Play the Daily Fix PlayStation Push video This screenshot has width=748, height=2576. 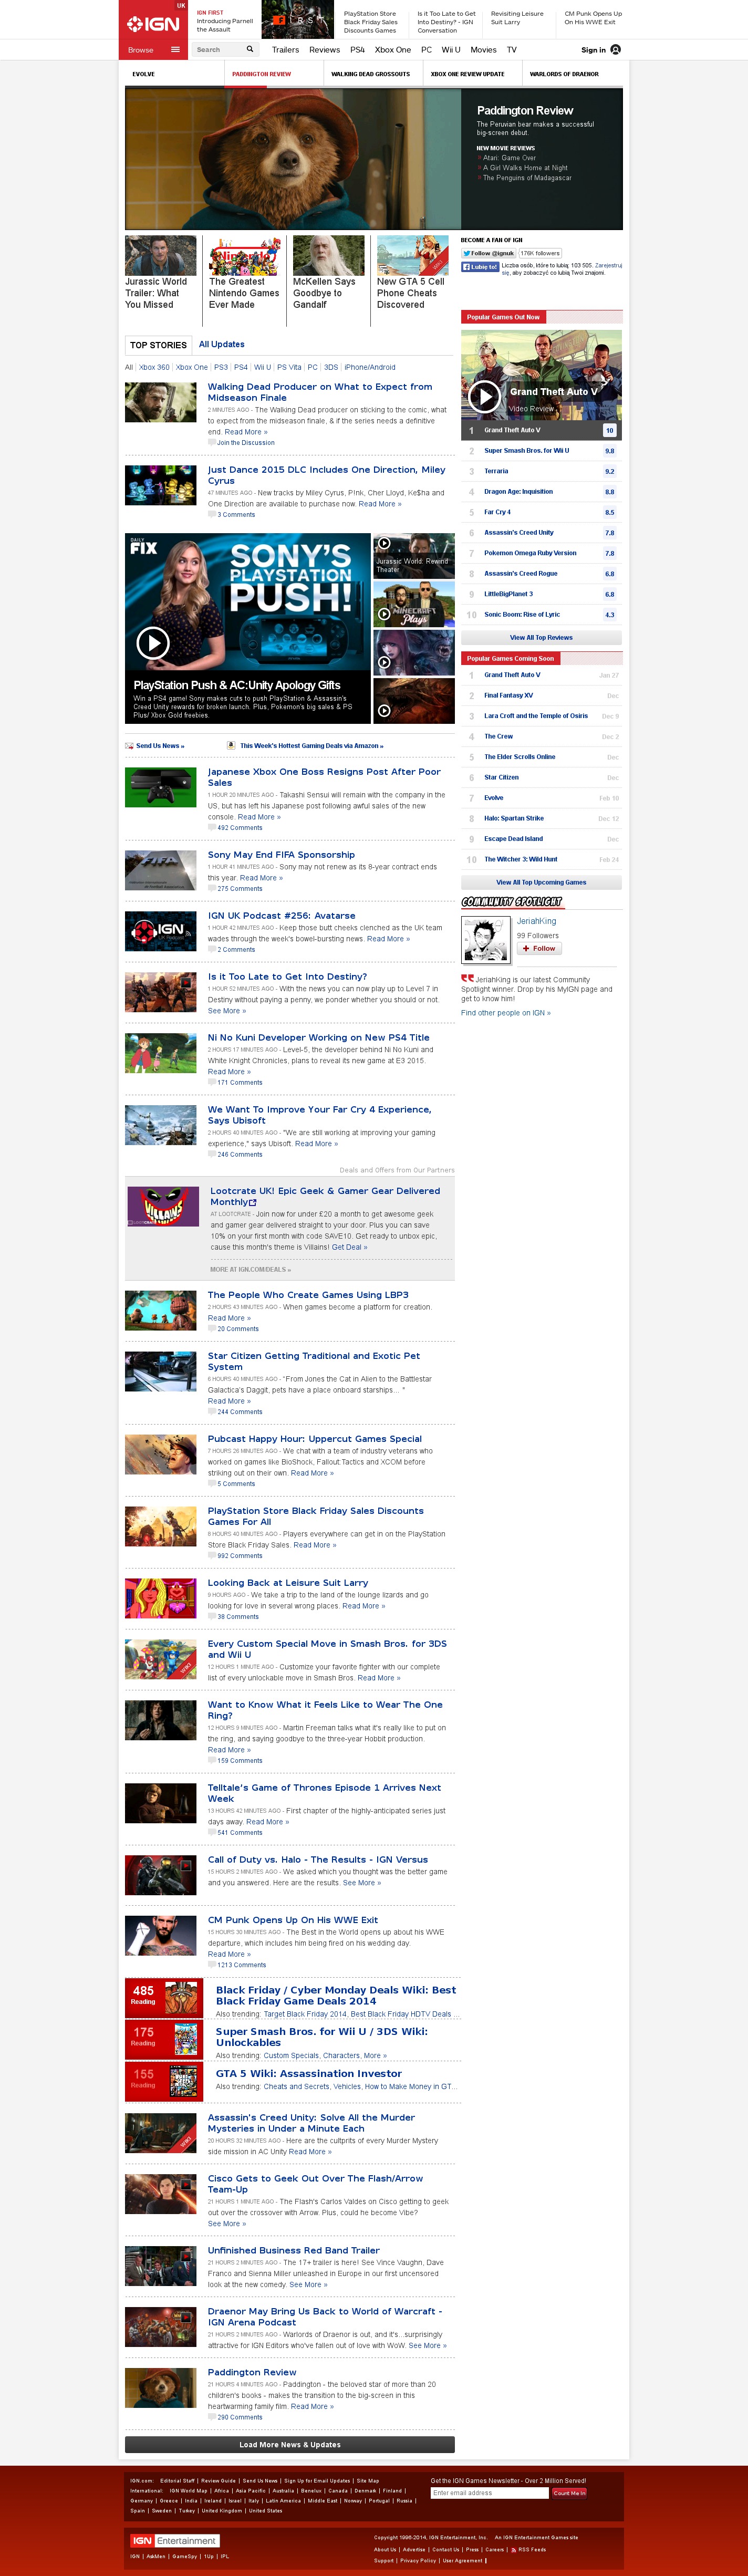coord(152,643)
